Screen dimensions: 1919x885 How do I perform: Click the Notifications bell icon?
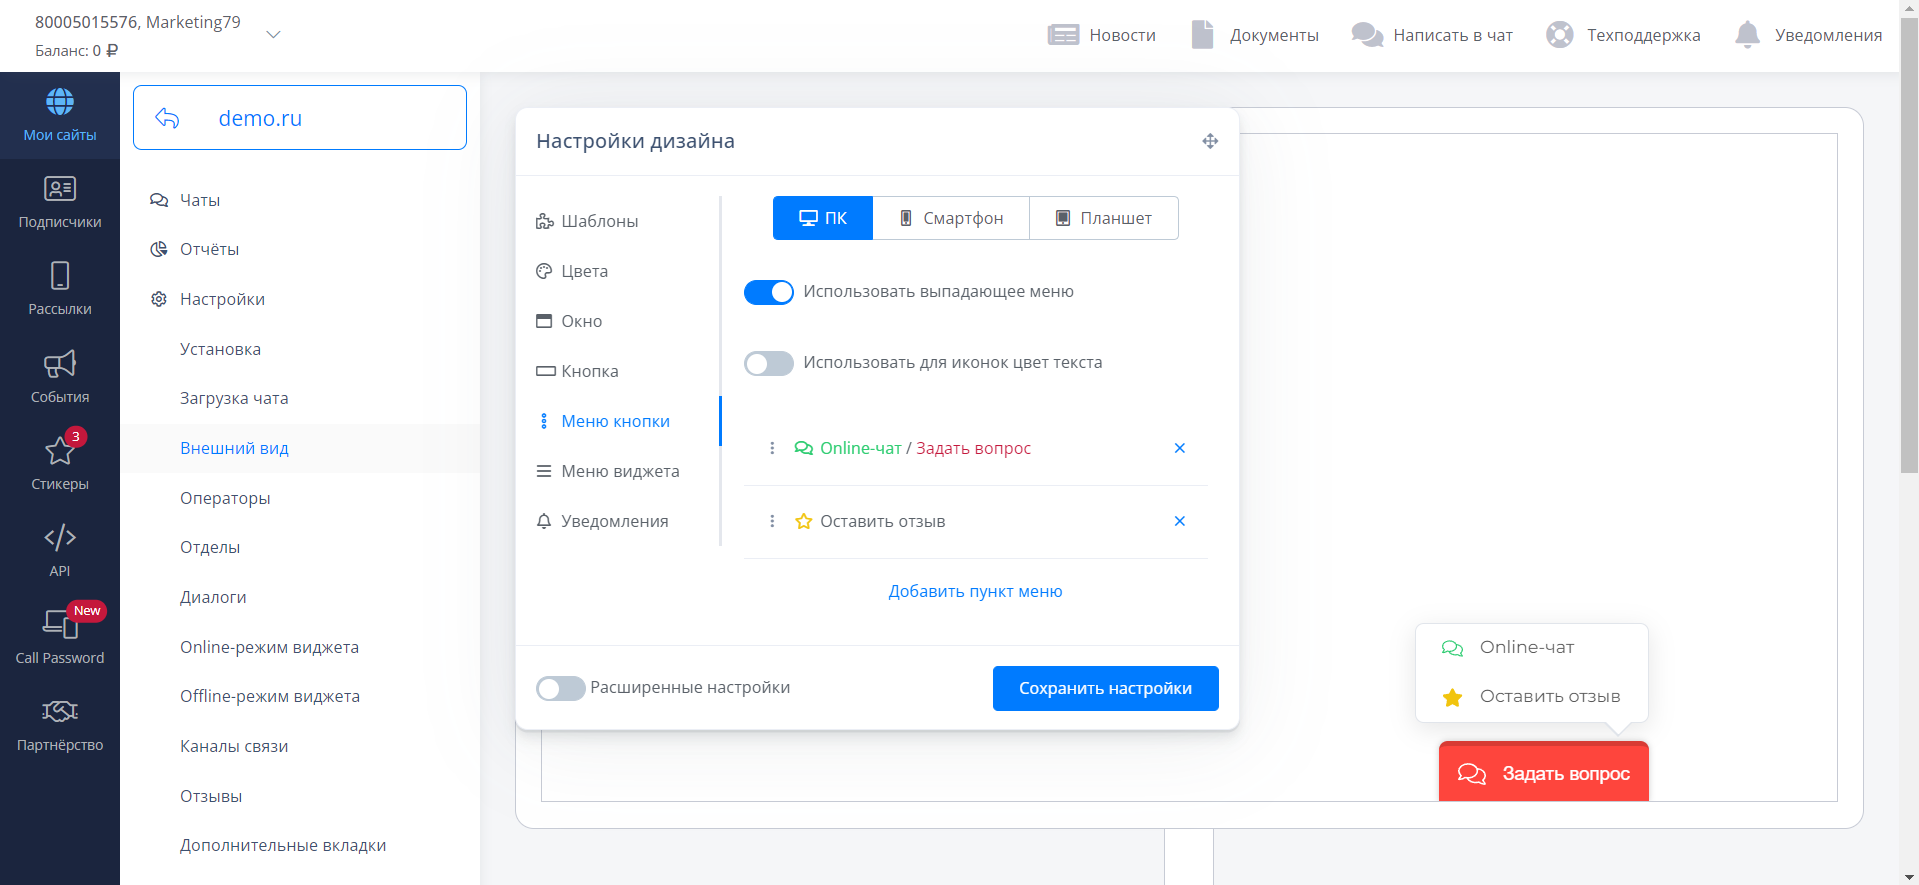pos(1747,35)
